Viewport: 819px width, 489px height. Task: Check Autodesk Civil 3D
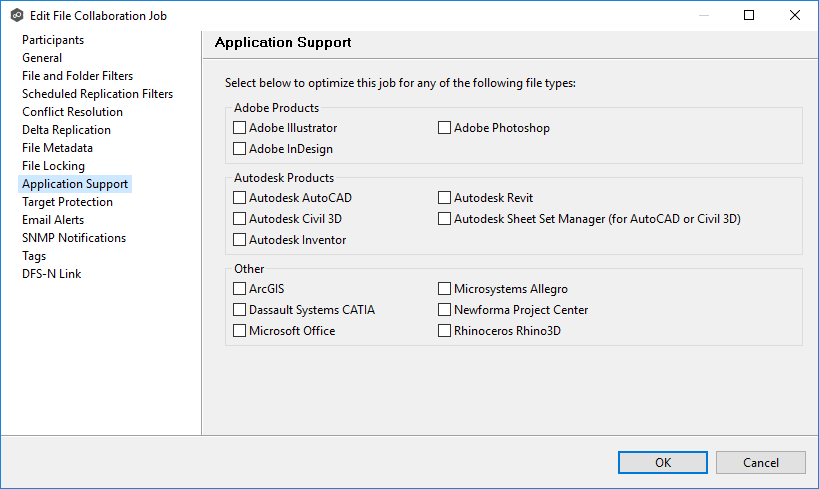[x=240, y=219]
